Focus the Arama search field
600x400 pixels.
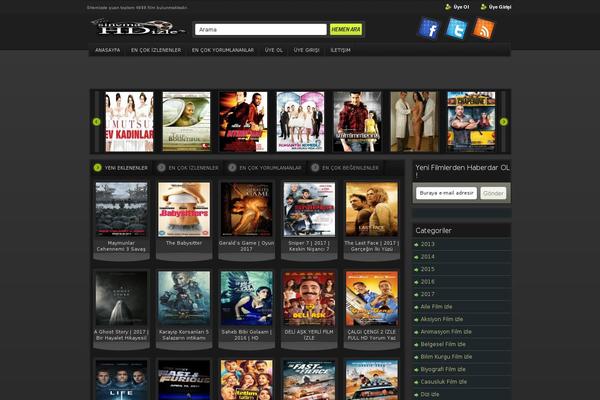[x=261, y=29]
